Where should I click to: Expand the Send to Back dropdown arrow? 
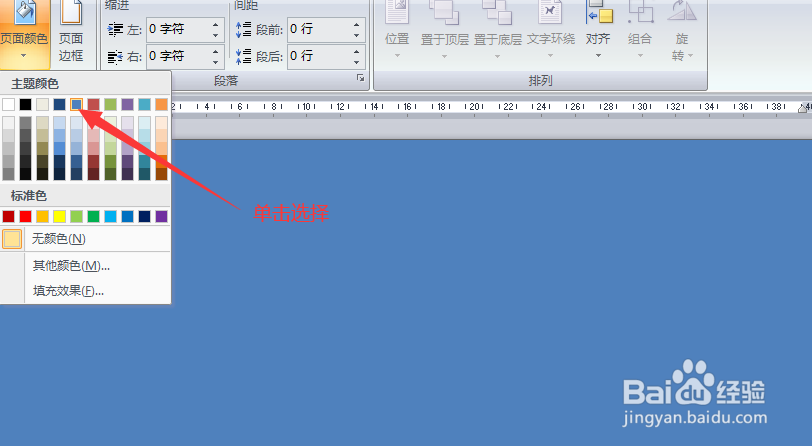coord(497,56)
